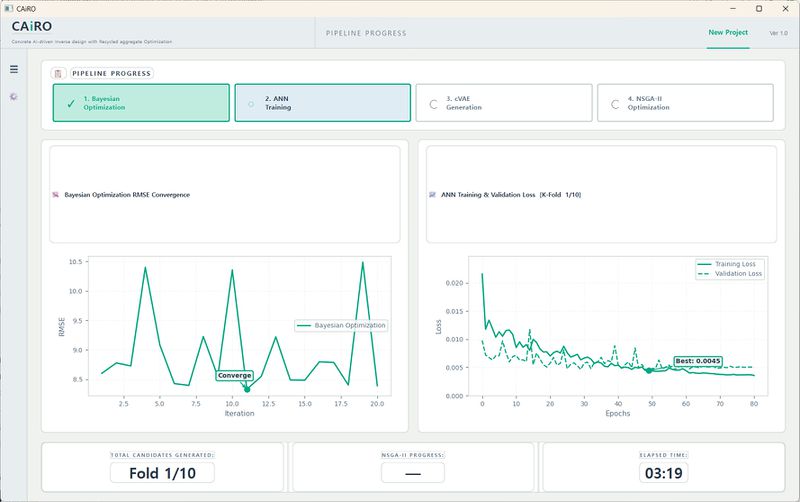Open the settings gear in sidebar
The width and height of the screenshot is (800, 502).
coord(14,96)
